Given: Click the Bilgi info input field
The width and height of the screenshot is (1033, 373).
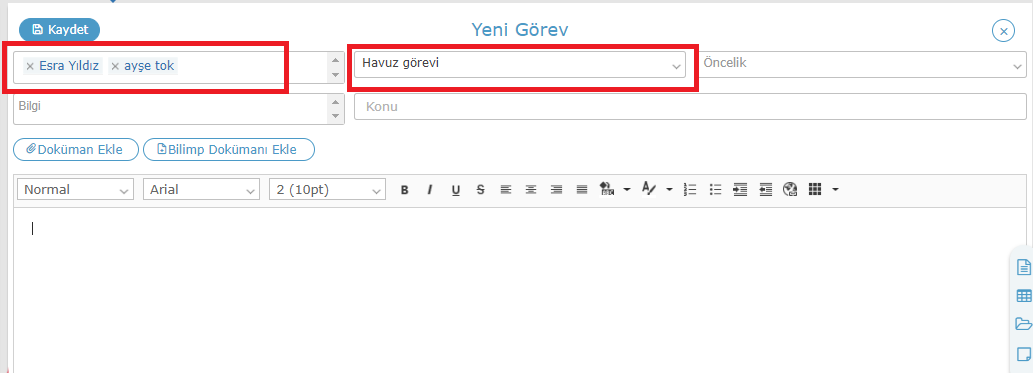Looking at the screenshot, I should coord(171,109).
